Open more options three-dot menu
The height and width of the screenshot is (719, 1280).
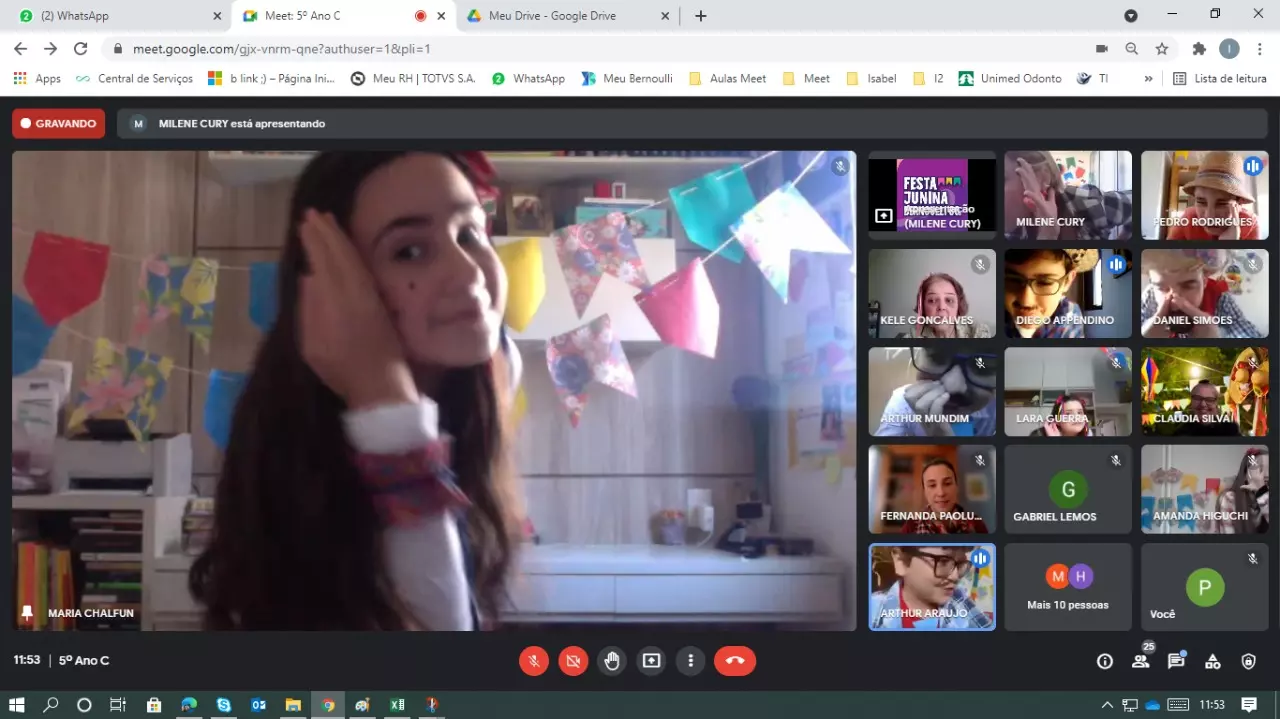click(690, 661)
